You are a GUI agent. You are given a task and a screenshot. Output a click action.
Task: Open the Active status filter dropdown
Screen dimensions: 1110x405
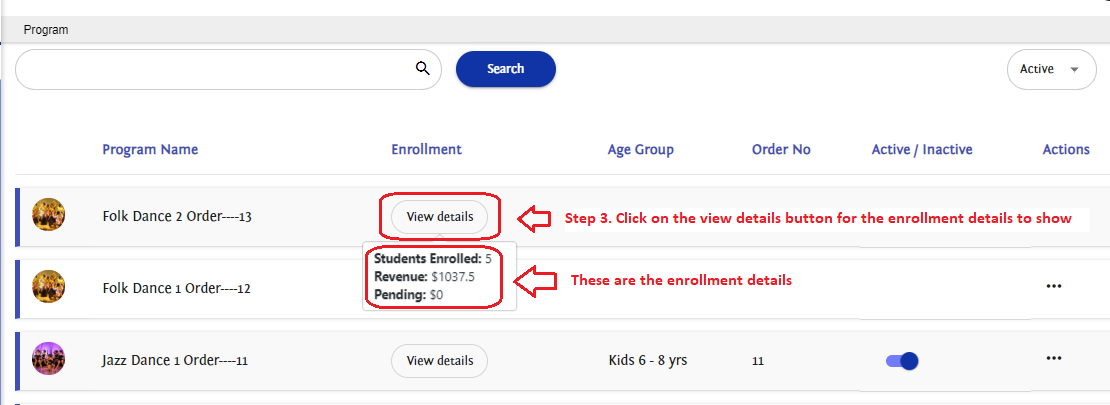tap(1050, 70)
